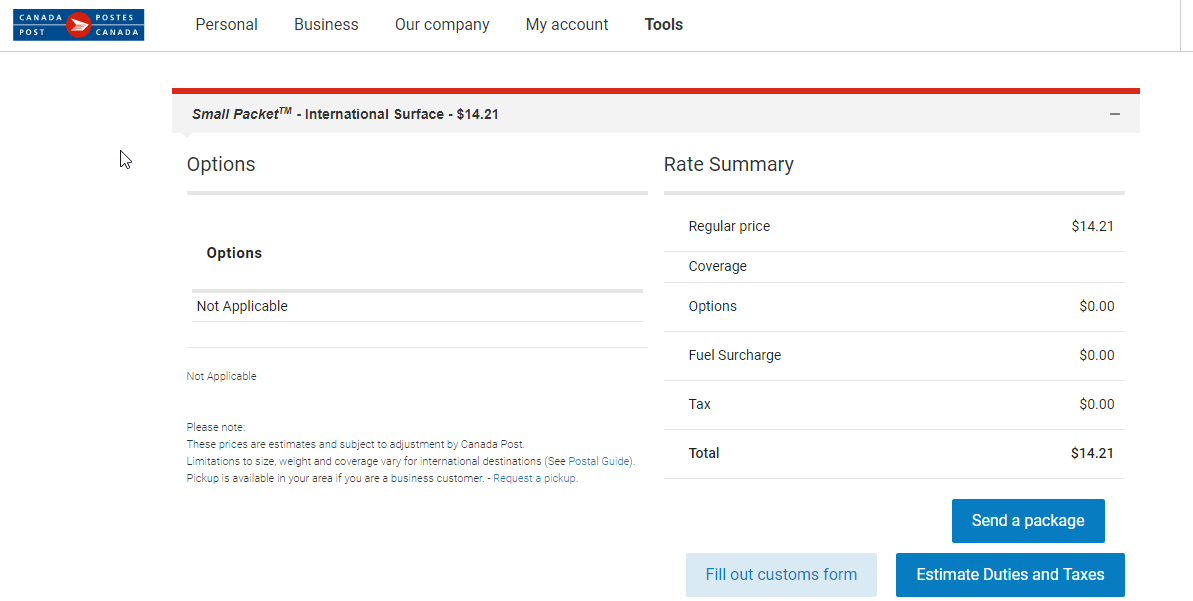Click the 'Please note:' text
This screenshot has width=1193, height=601.
coord(216,427)
